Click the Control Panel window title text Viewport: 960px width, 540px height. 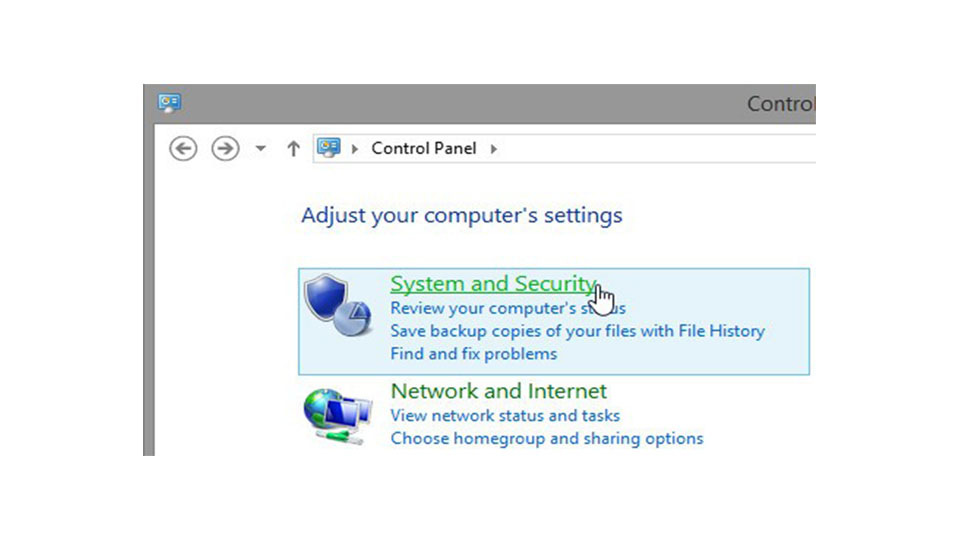click(781, 104)
